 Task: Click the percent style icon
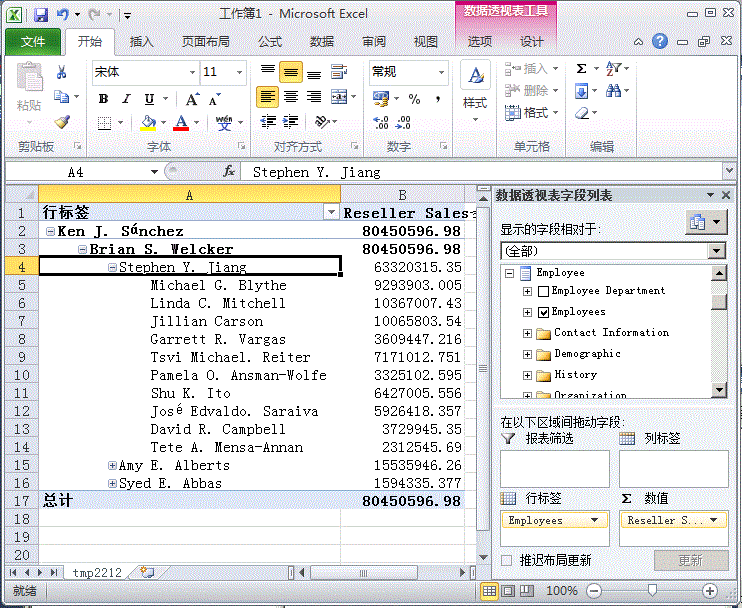click(413, 99)
